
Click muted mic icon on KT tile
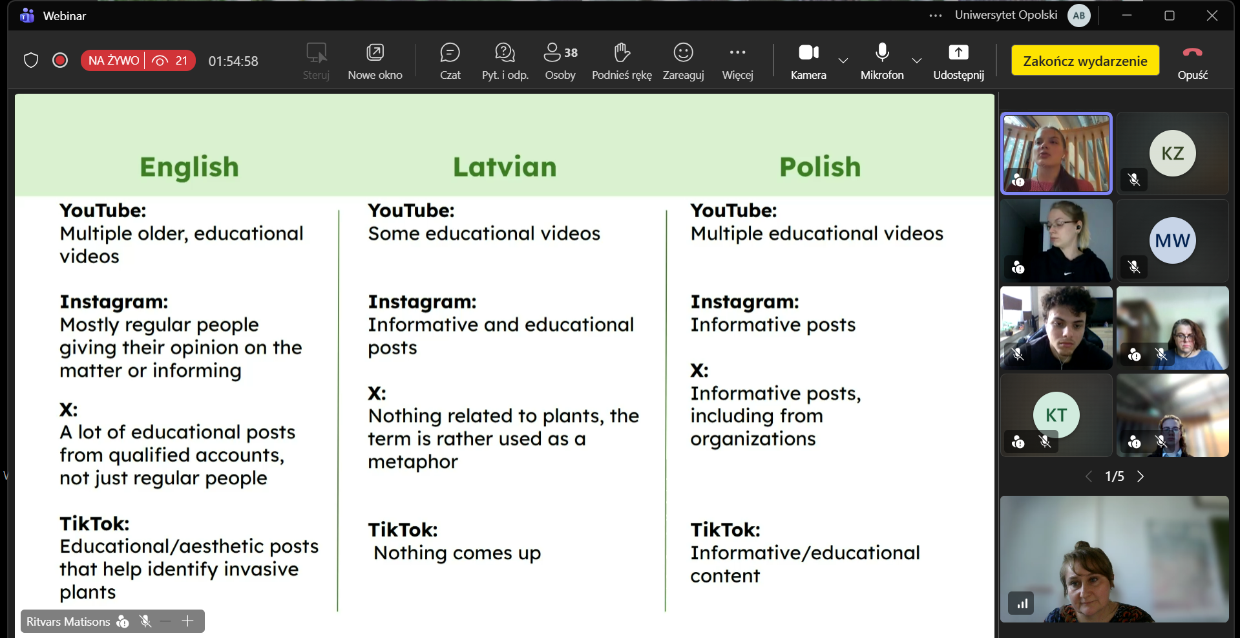[1045, 441]
